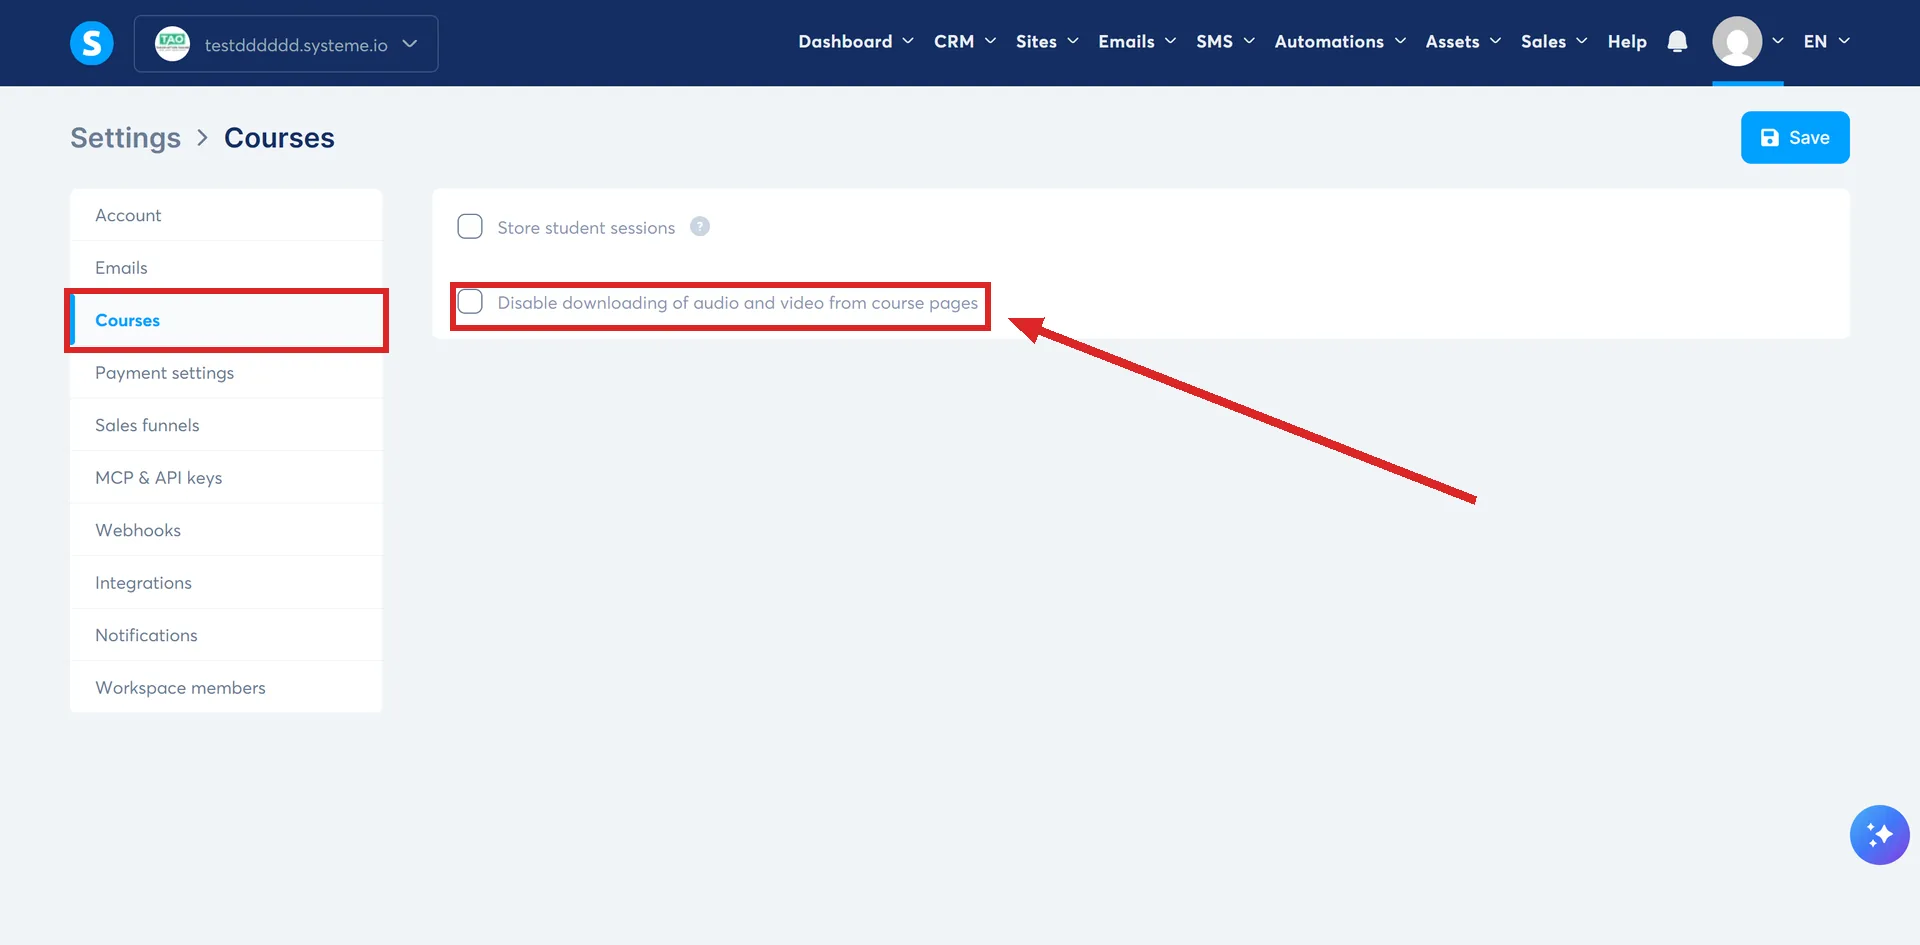Open the Automations dropdown menu
This screenshot has width=1920, height=945.
pos(1340,42)
